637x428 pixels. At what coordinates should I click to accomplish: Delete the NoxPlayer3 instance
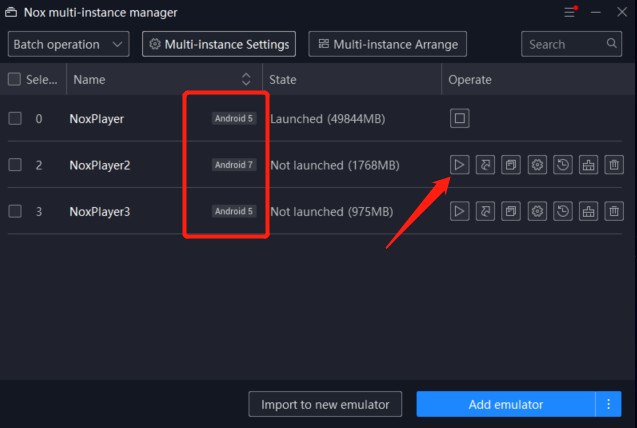tap(615, 211)
